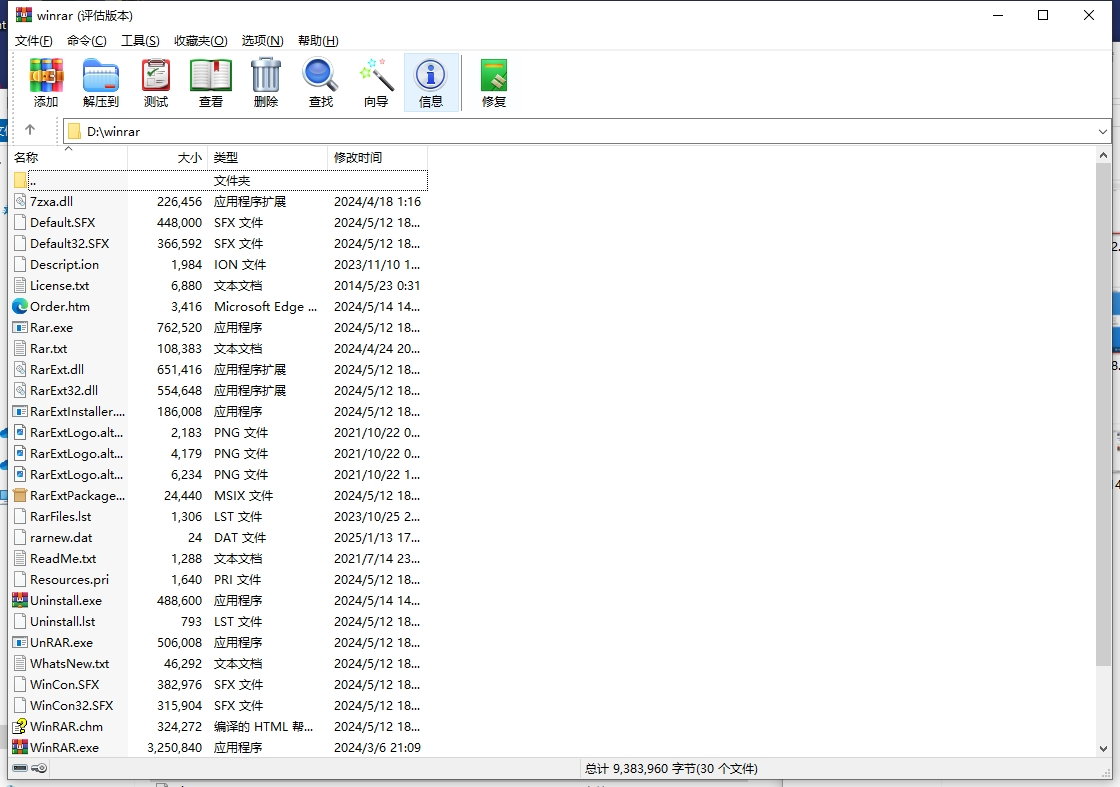Click the 46,292 size value
This screenshot has height=787, width=1120.
tap(183, 663)
